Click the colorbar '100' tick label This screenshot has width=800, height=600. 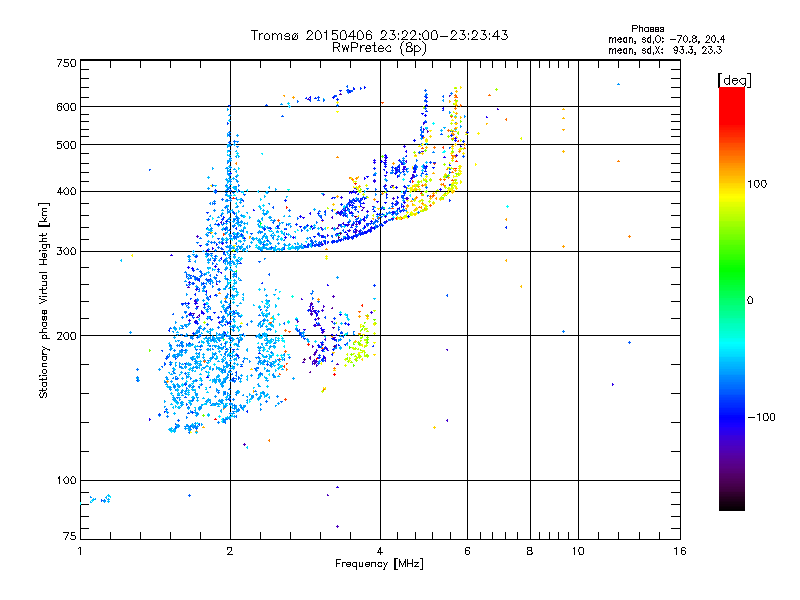click(x=757, y=184)
